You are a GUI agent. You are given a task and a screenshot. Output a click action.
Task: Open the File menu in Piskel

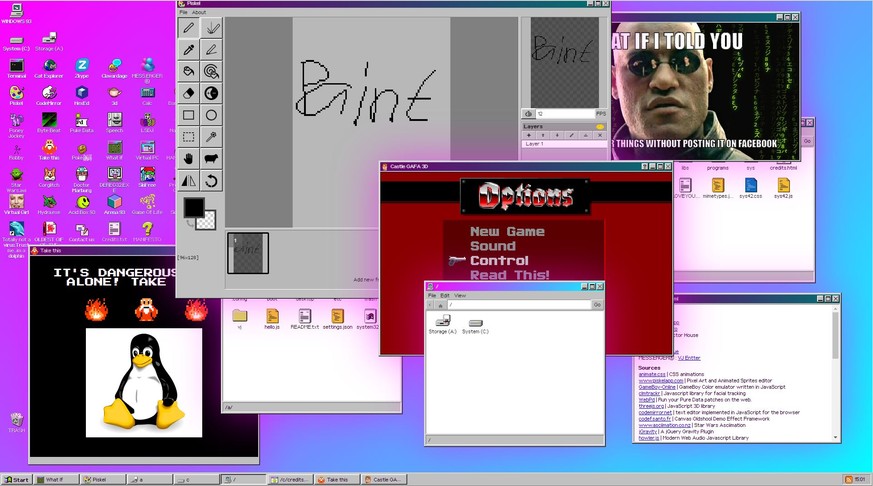[183, 12]
